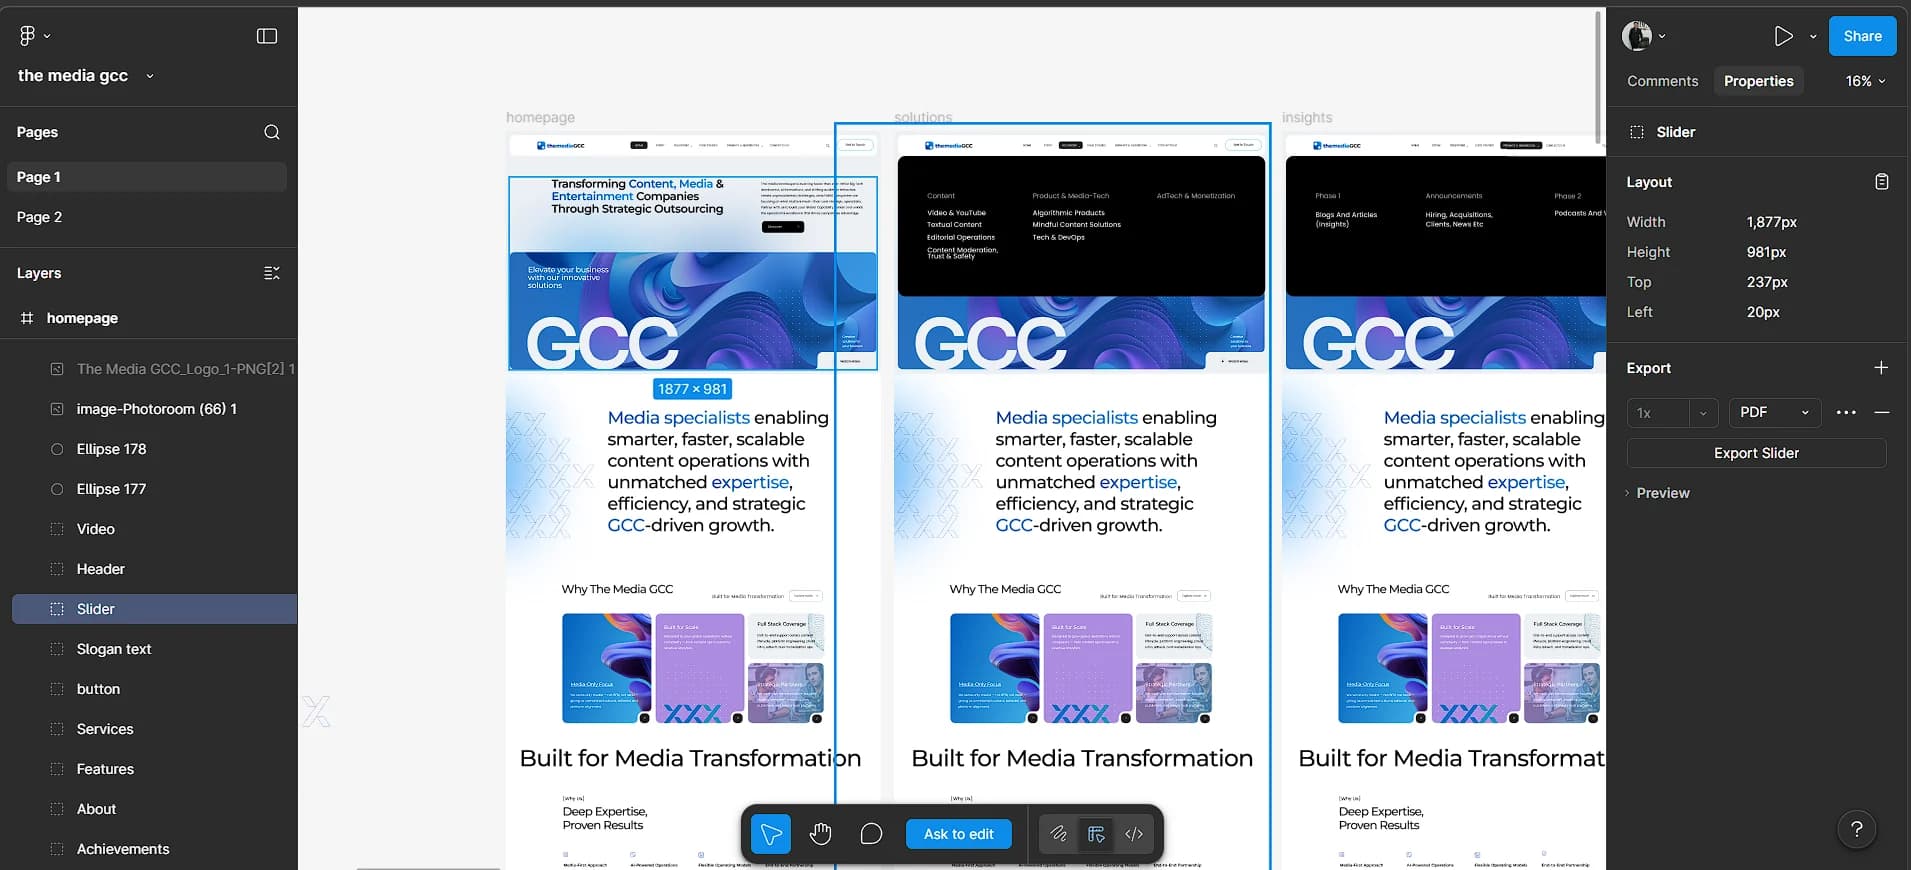Click the solutions frame label on canvas
Viewport: 1911px width, 870px height.
(x=923, y=117)
